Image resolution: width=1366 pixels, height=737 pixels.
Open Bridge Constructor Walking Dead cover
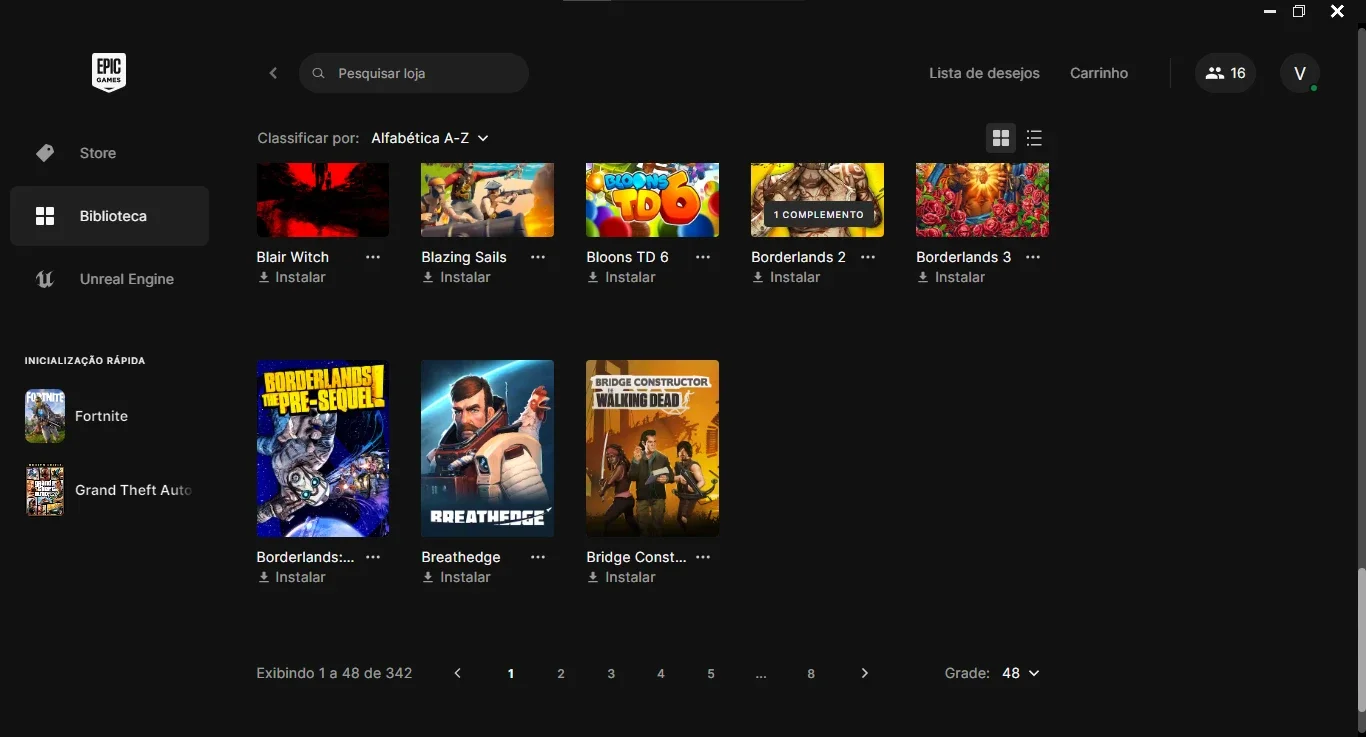click(x=652, y=448)
